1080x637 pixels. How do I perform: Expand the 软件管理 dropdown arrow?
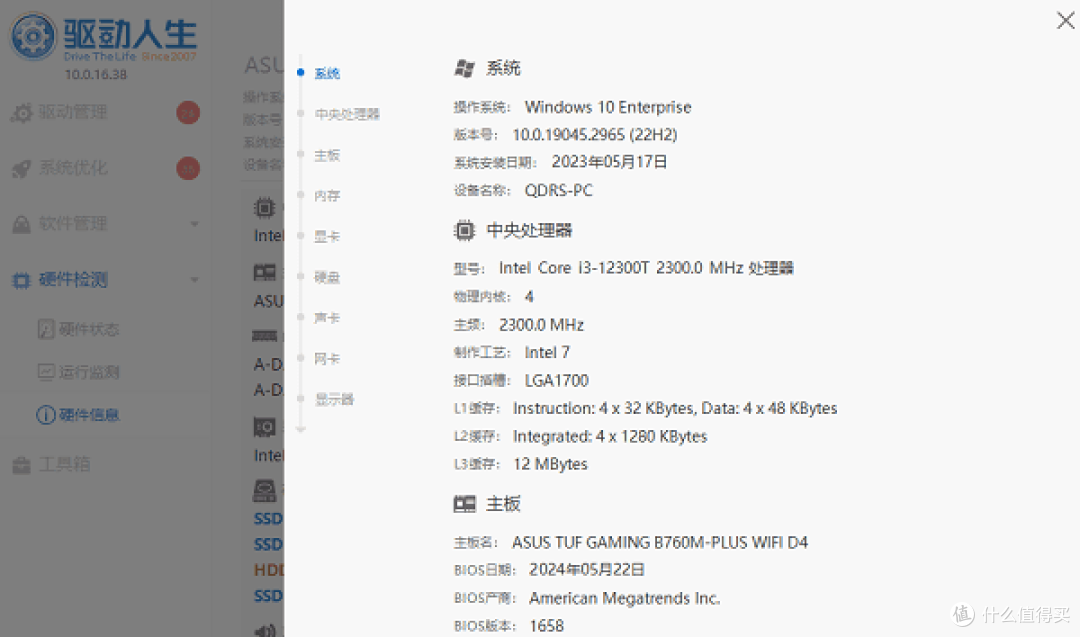tap(194, 224)
